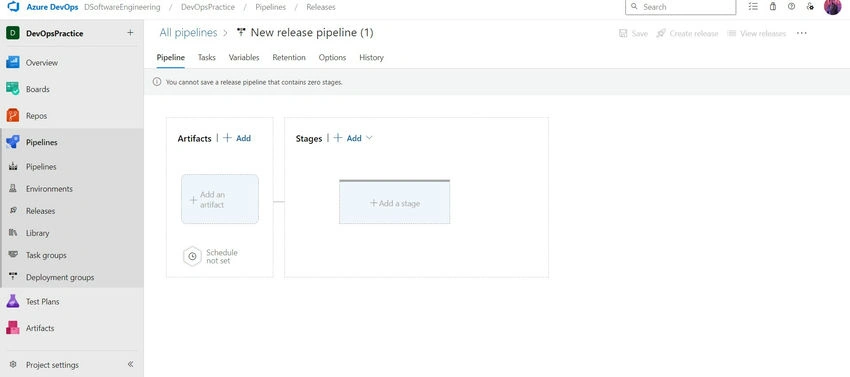Switch to the Options tab
850x377 pixels.
[332, 57]
